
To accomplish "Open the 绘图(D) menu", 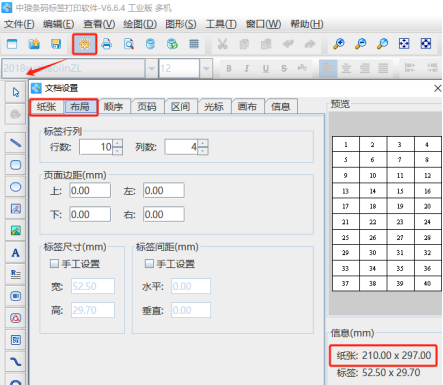I will 140,24.
